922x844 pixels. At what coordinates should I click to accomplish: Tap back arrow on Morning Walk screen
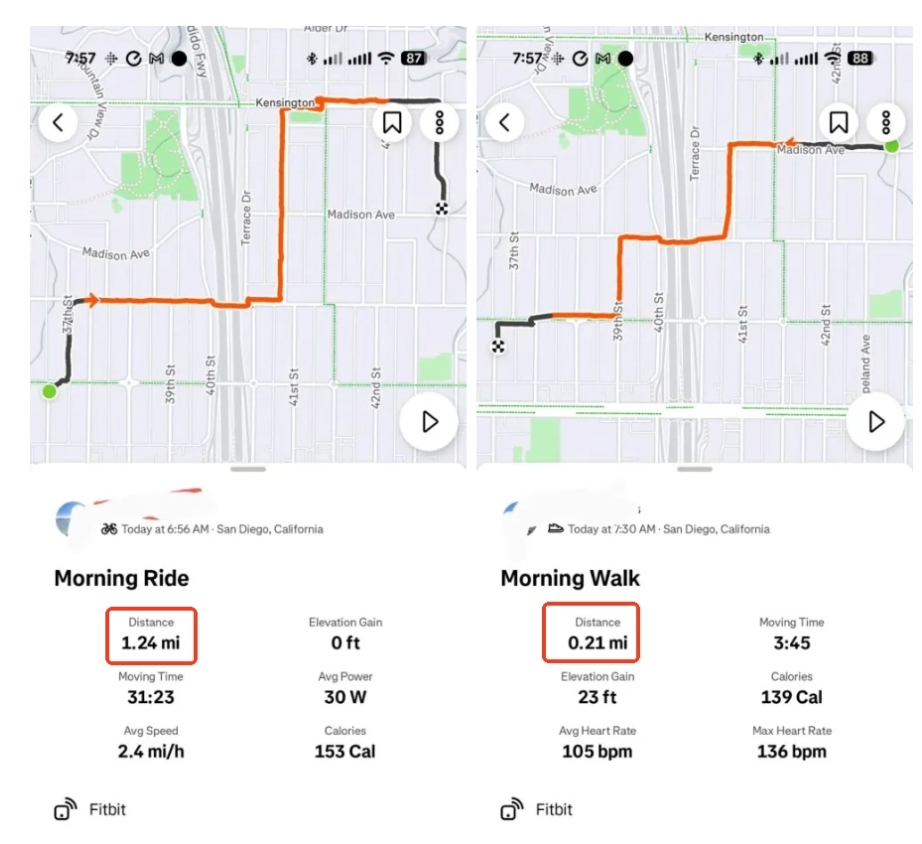point(504,123)
